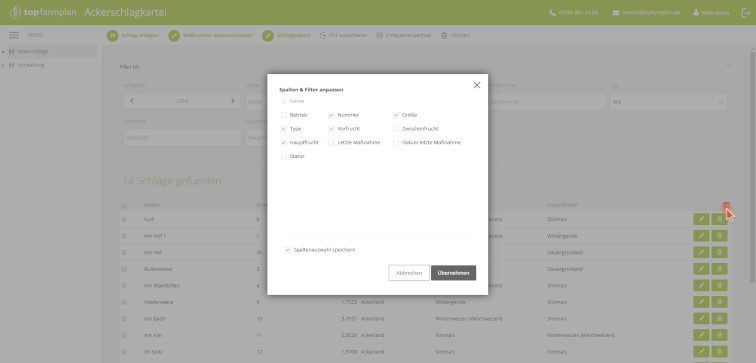Edit the Am Klei row

[701, 335]
